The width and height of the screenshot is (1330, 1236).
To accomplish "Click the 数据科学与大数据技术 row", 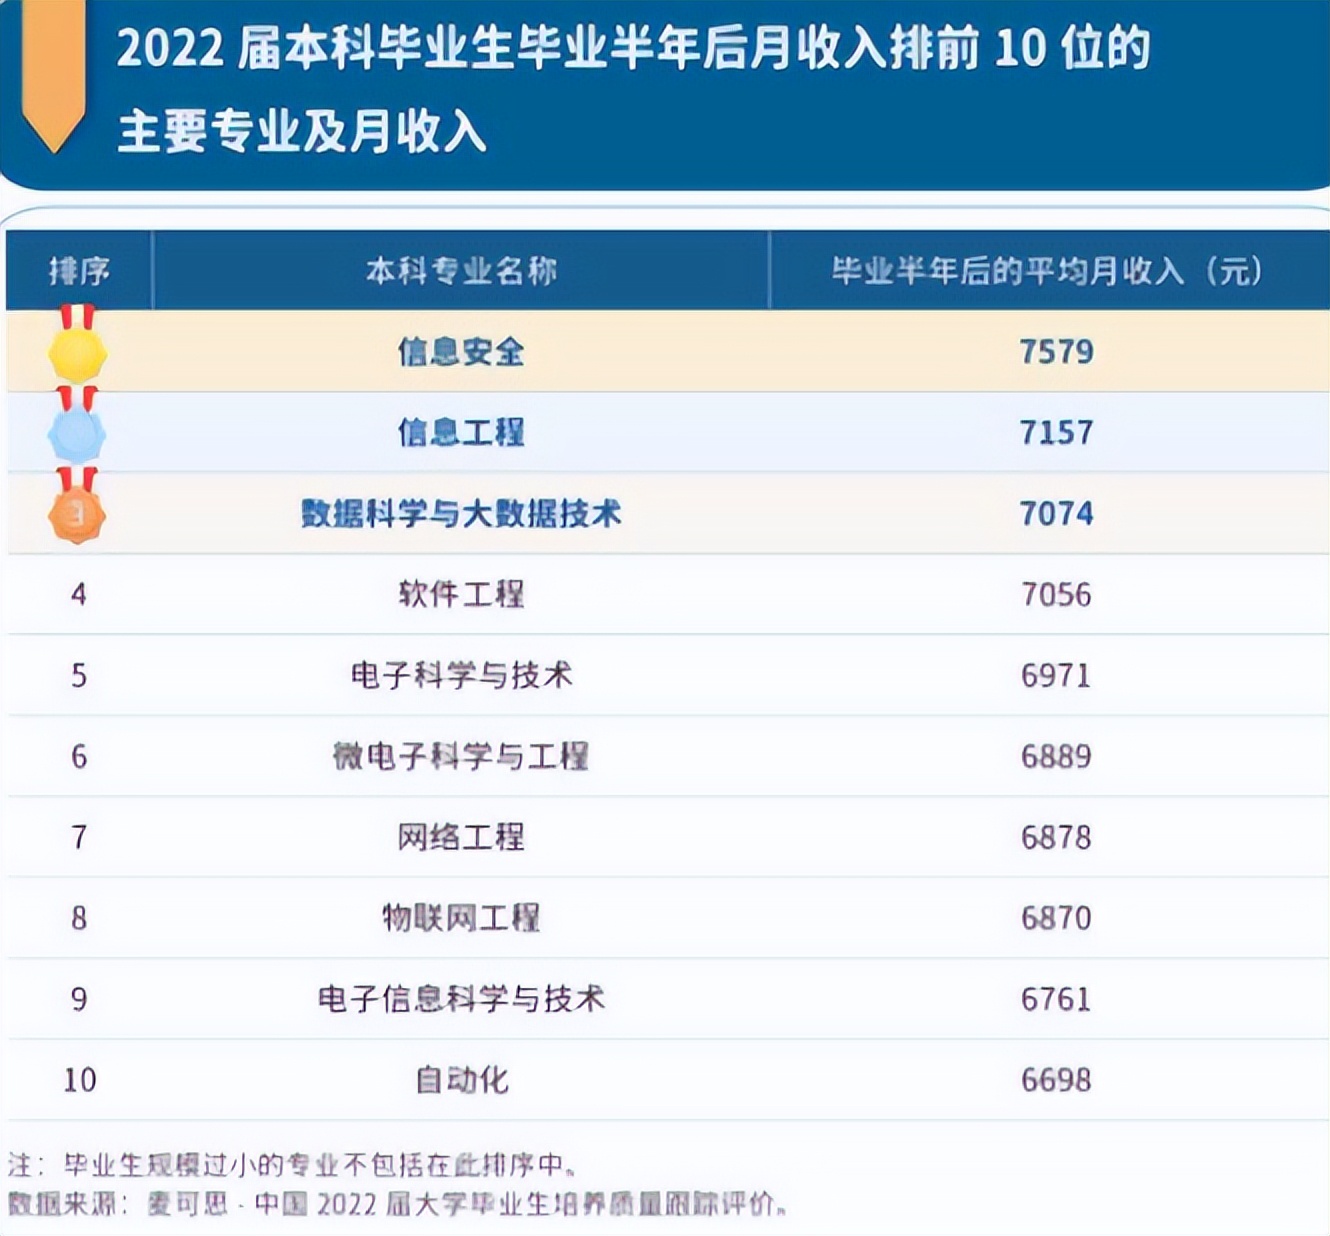I will click(465, 514).
